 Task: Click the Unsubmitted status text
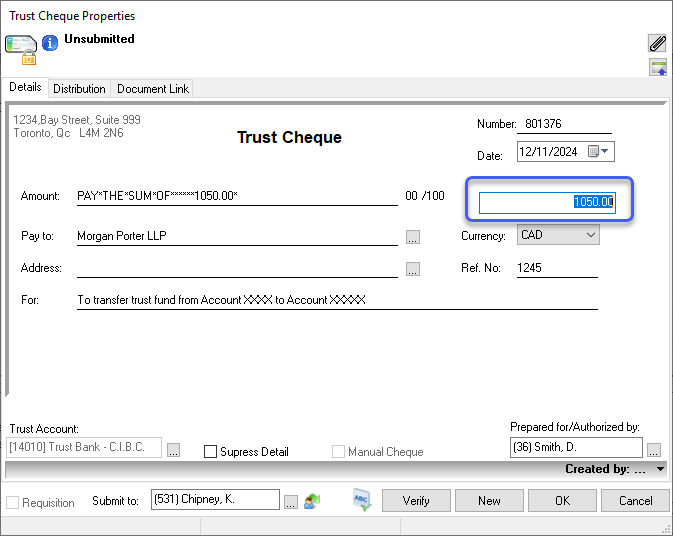[99, 39]
